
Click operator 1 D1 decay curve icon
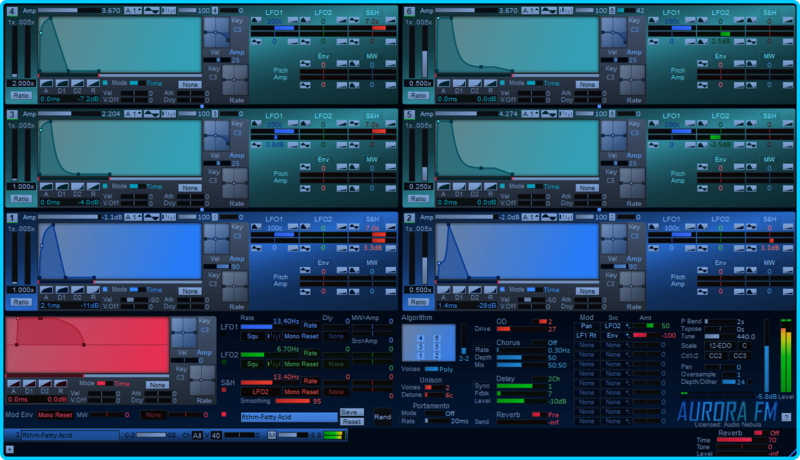pos(62,290)
